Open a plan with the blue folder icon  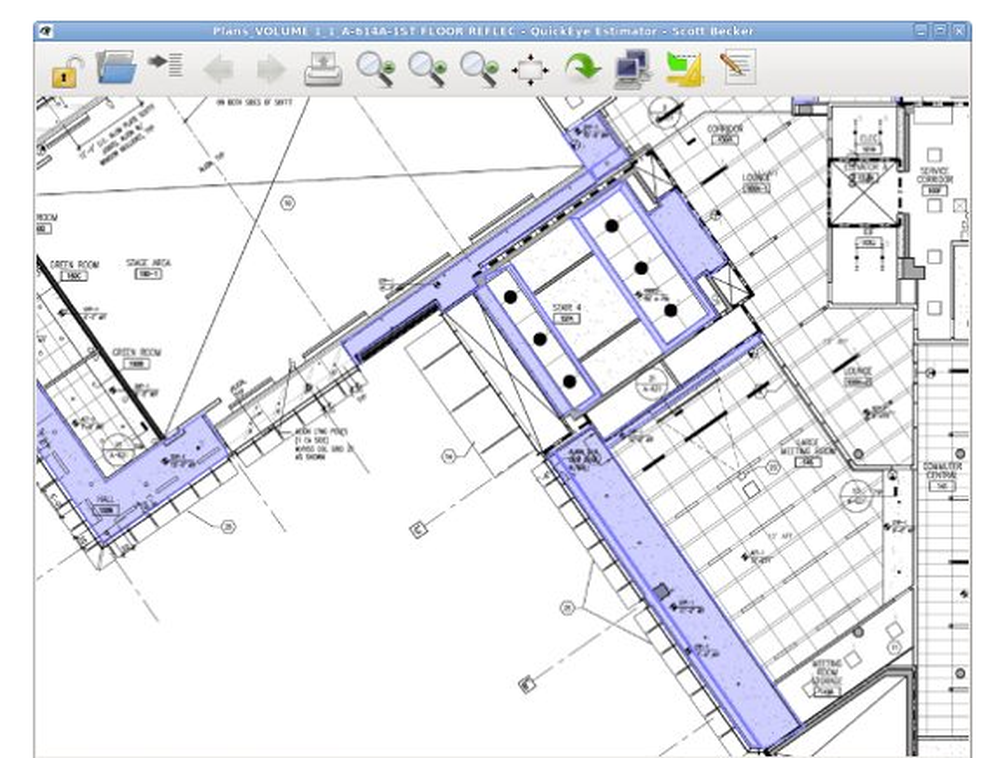pos(115,68)
